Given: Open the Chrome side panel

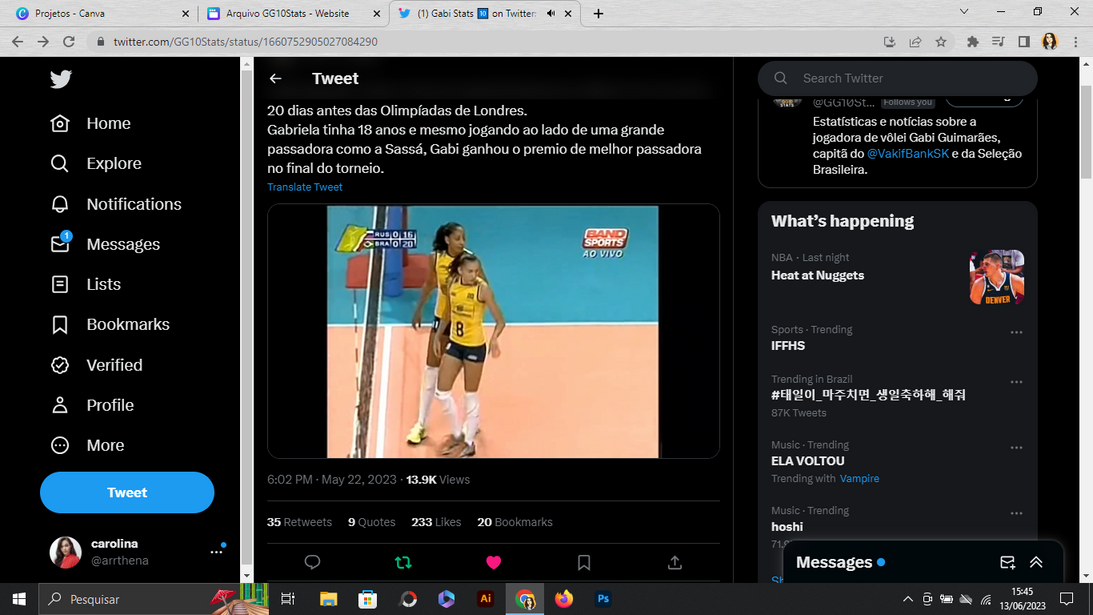Looking at the screenshot, I should [1024, 42].
